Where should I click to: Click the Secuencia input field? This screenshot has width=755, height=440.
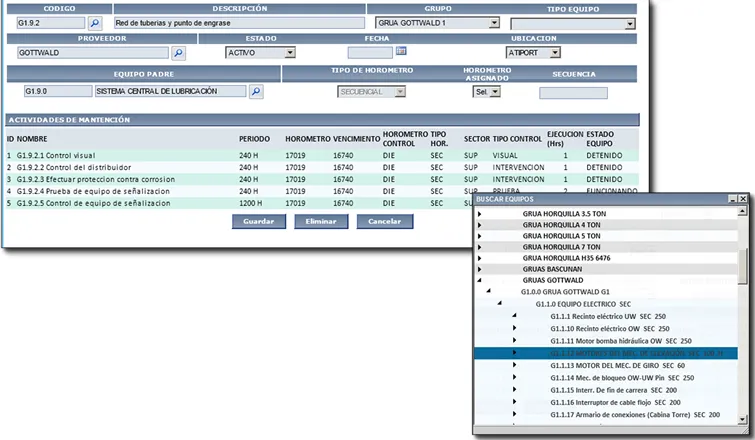tap(573, 93)
